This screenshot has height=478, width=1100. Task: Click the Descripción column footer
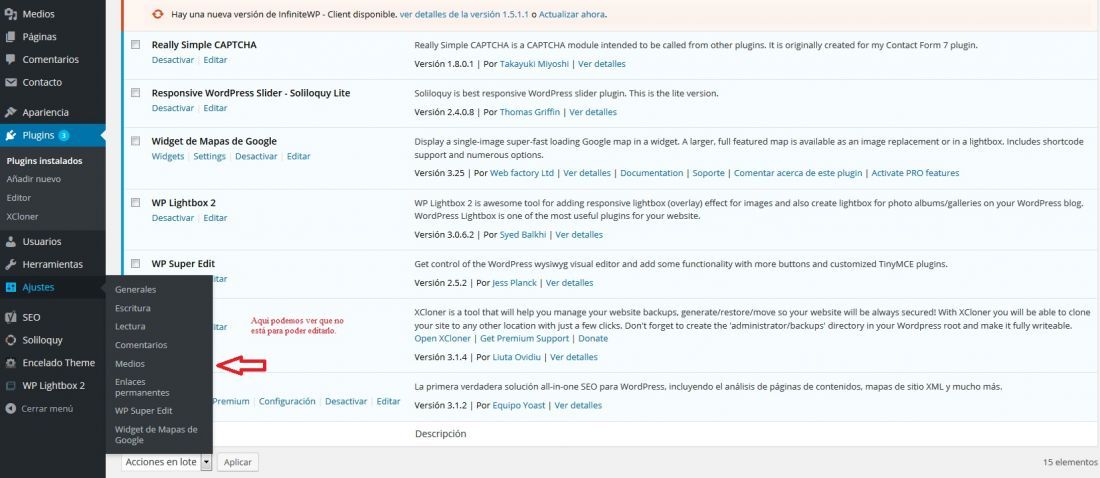click(x=441, y=434)
